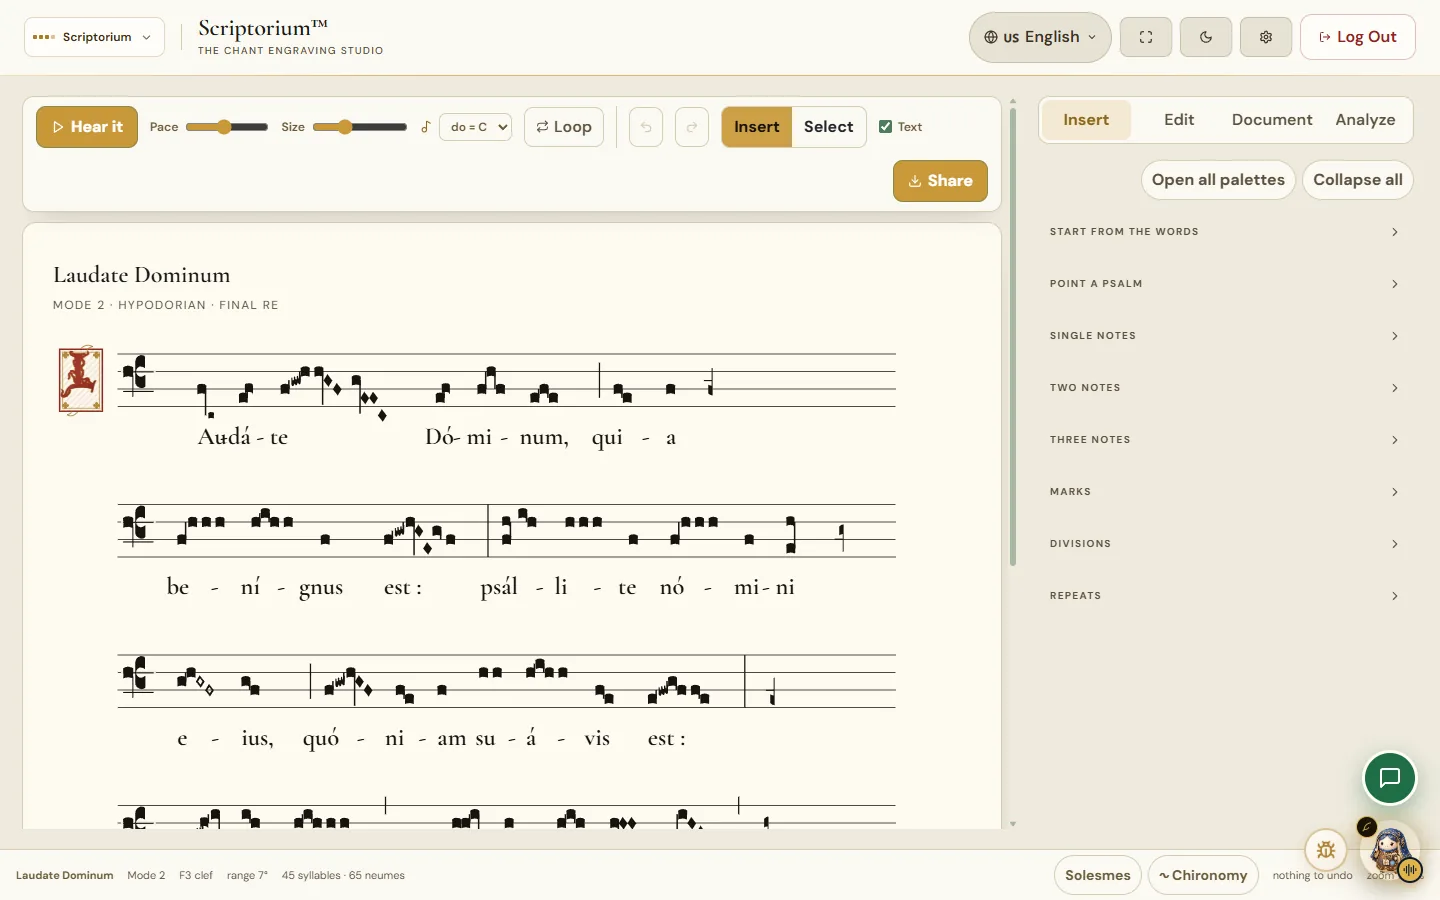Click the bug report icon
This screenshot has height=900, width=1440.
point(1326,850)
